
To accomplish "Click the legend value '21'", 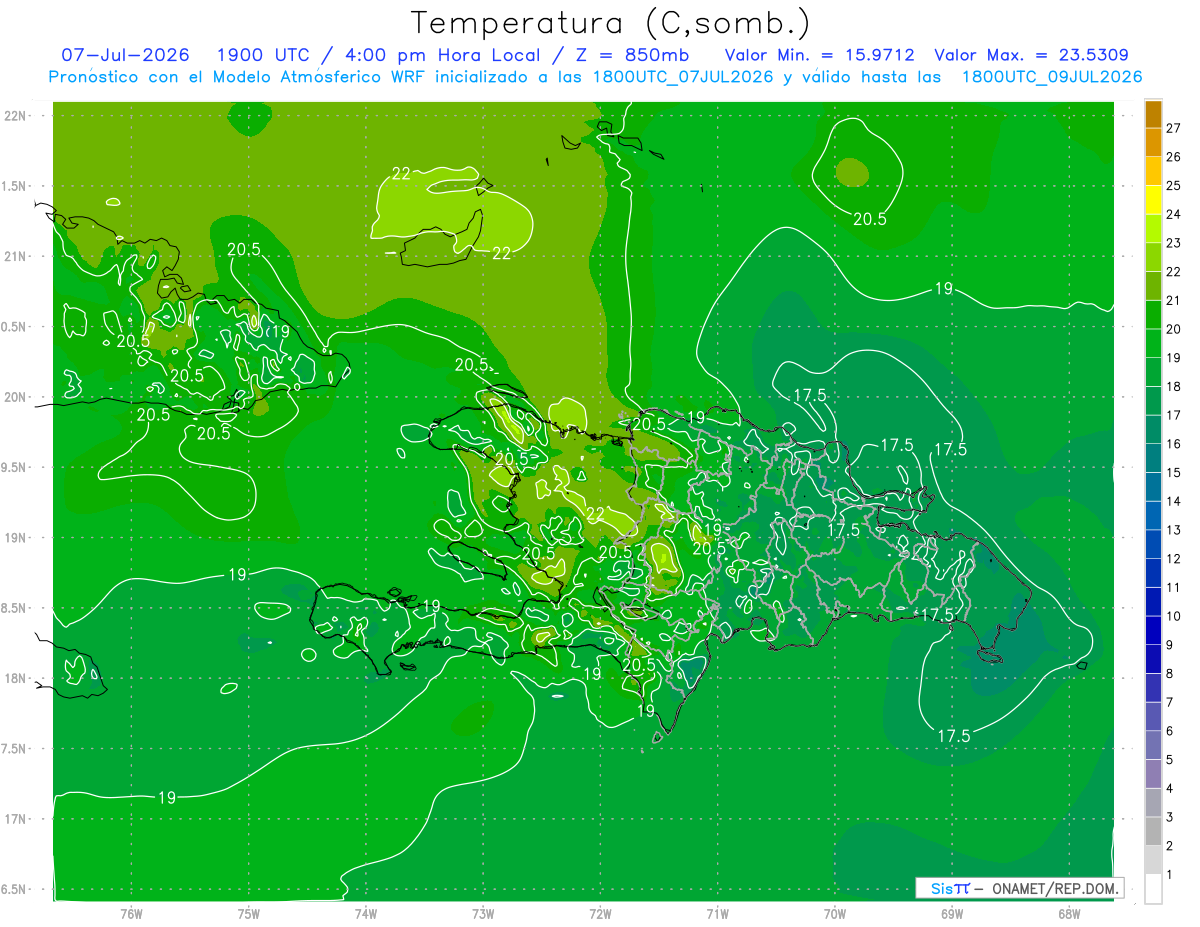I will coord(1174,300).
